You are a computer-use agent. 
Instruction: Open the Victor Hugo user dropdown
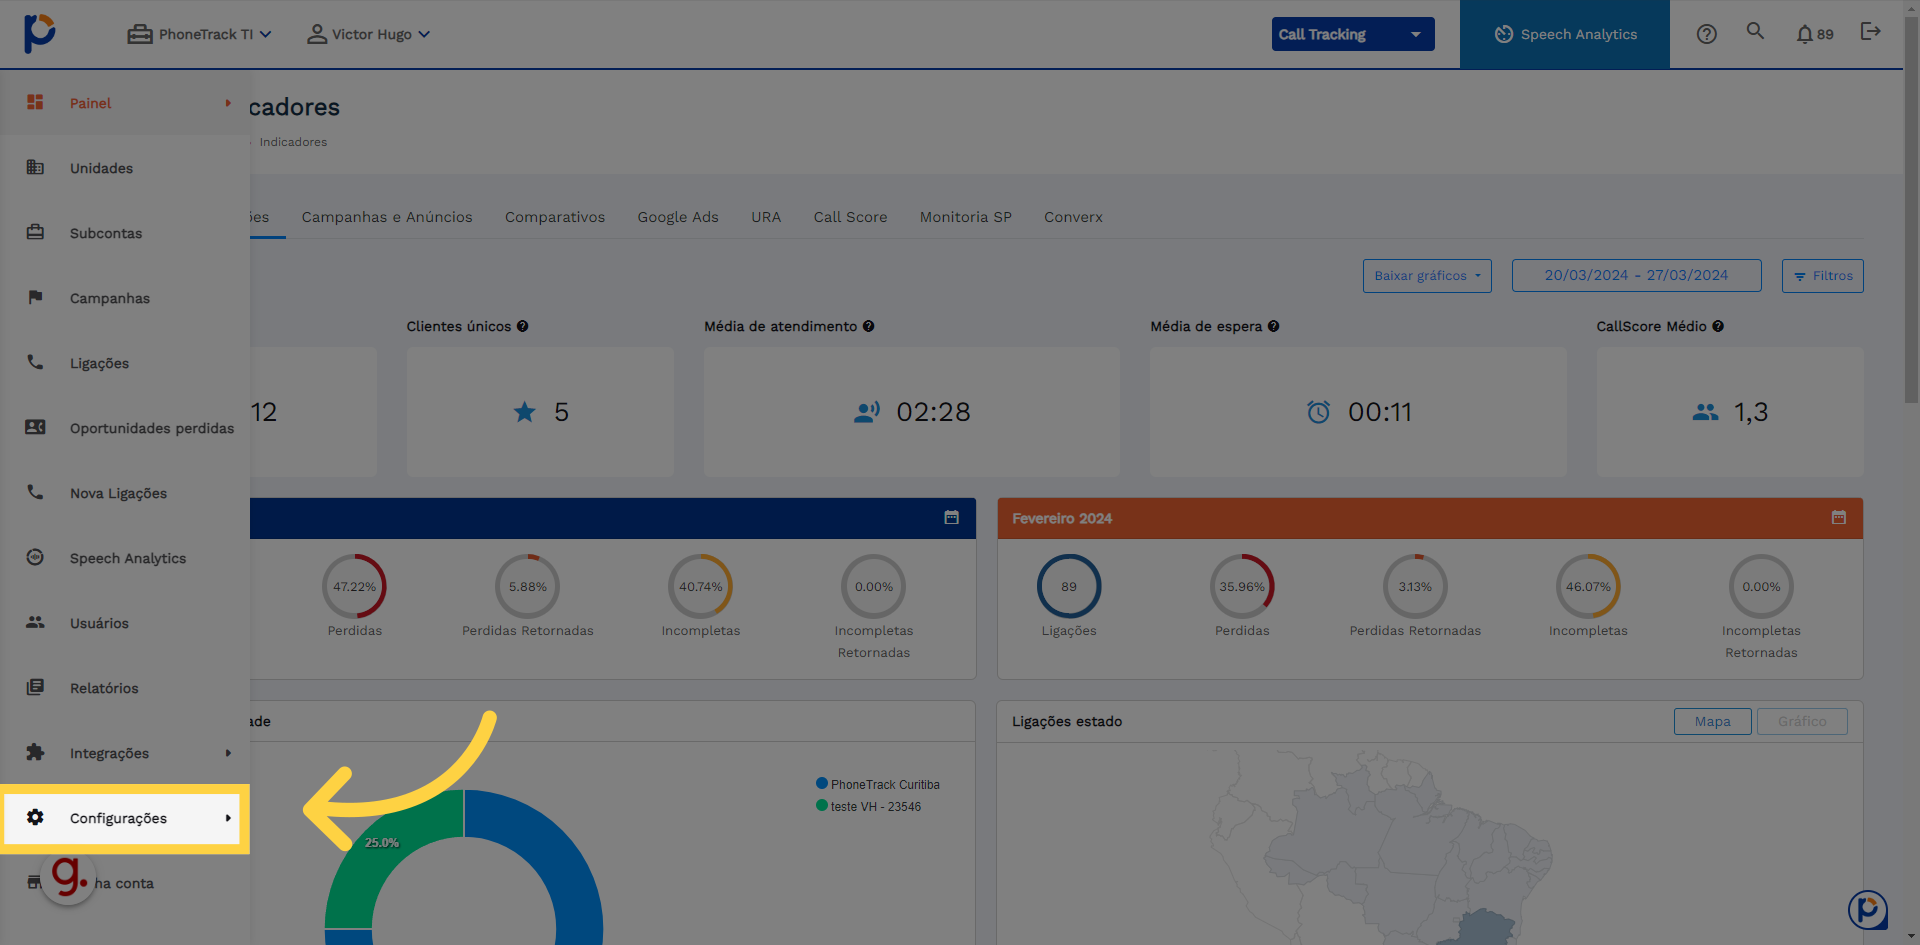point(368,34)
